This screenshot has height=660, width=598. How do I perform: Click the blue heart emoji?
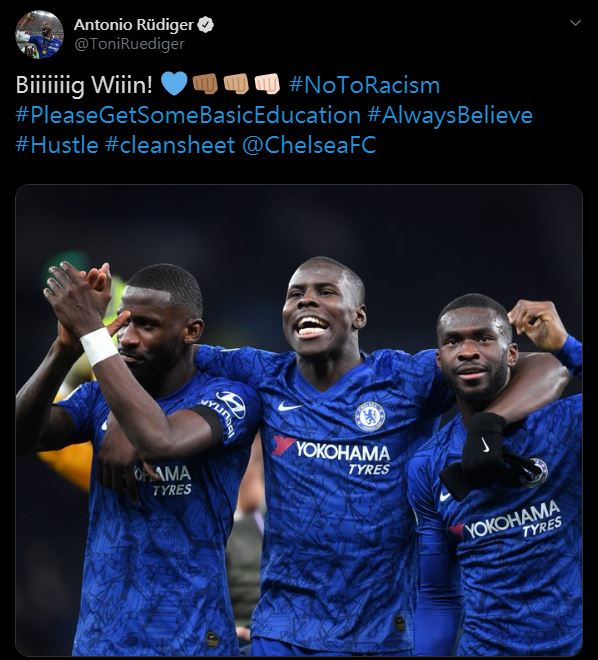(x=174, y=83)
